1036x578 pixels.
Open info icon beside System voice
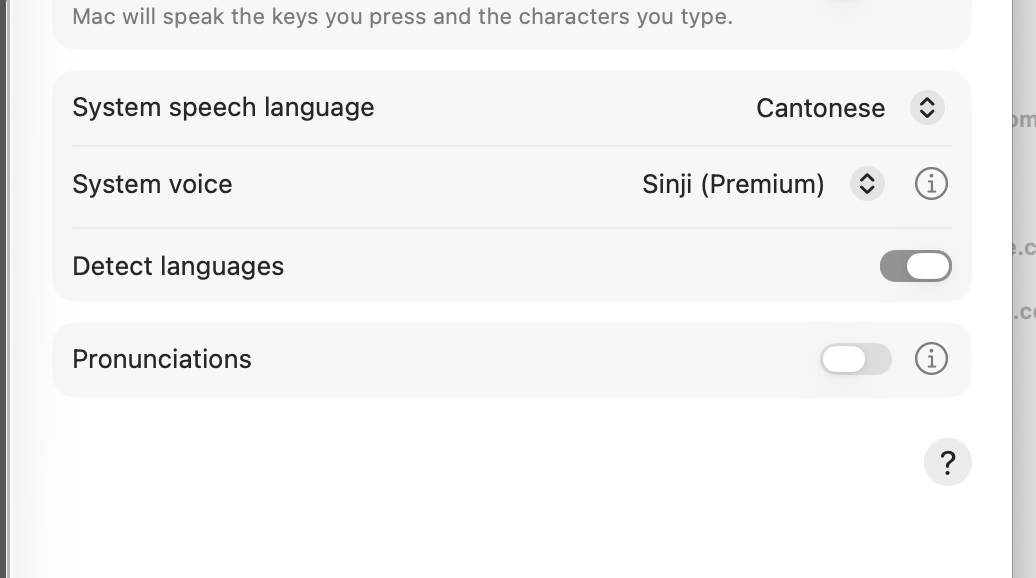[931, 184]
